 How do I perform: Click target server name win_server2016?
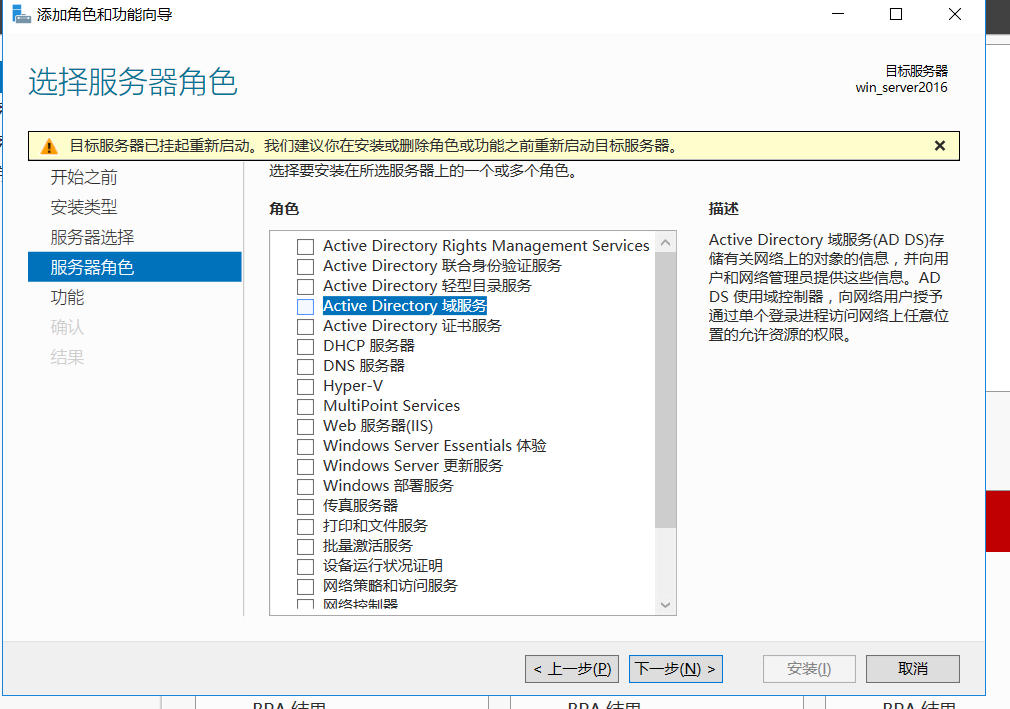(x=901, y=88)
